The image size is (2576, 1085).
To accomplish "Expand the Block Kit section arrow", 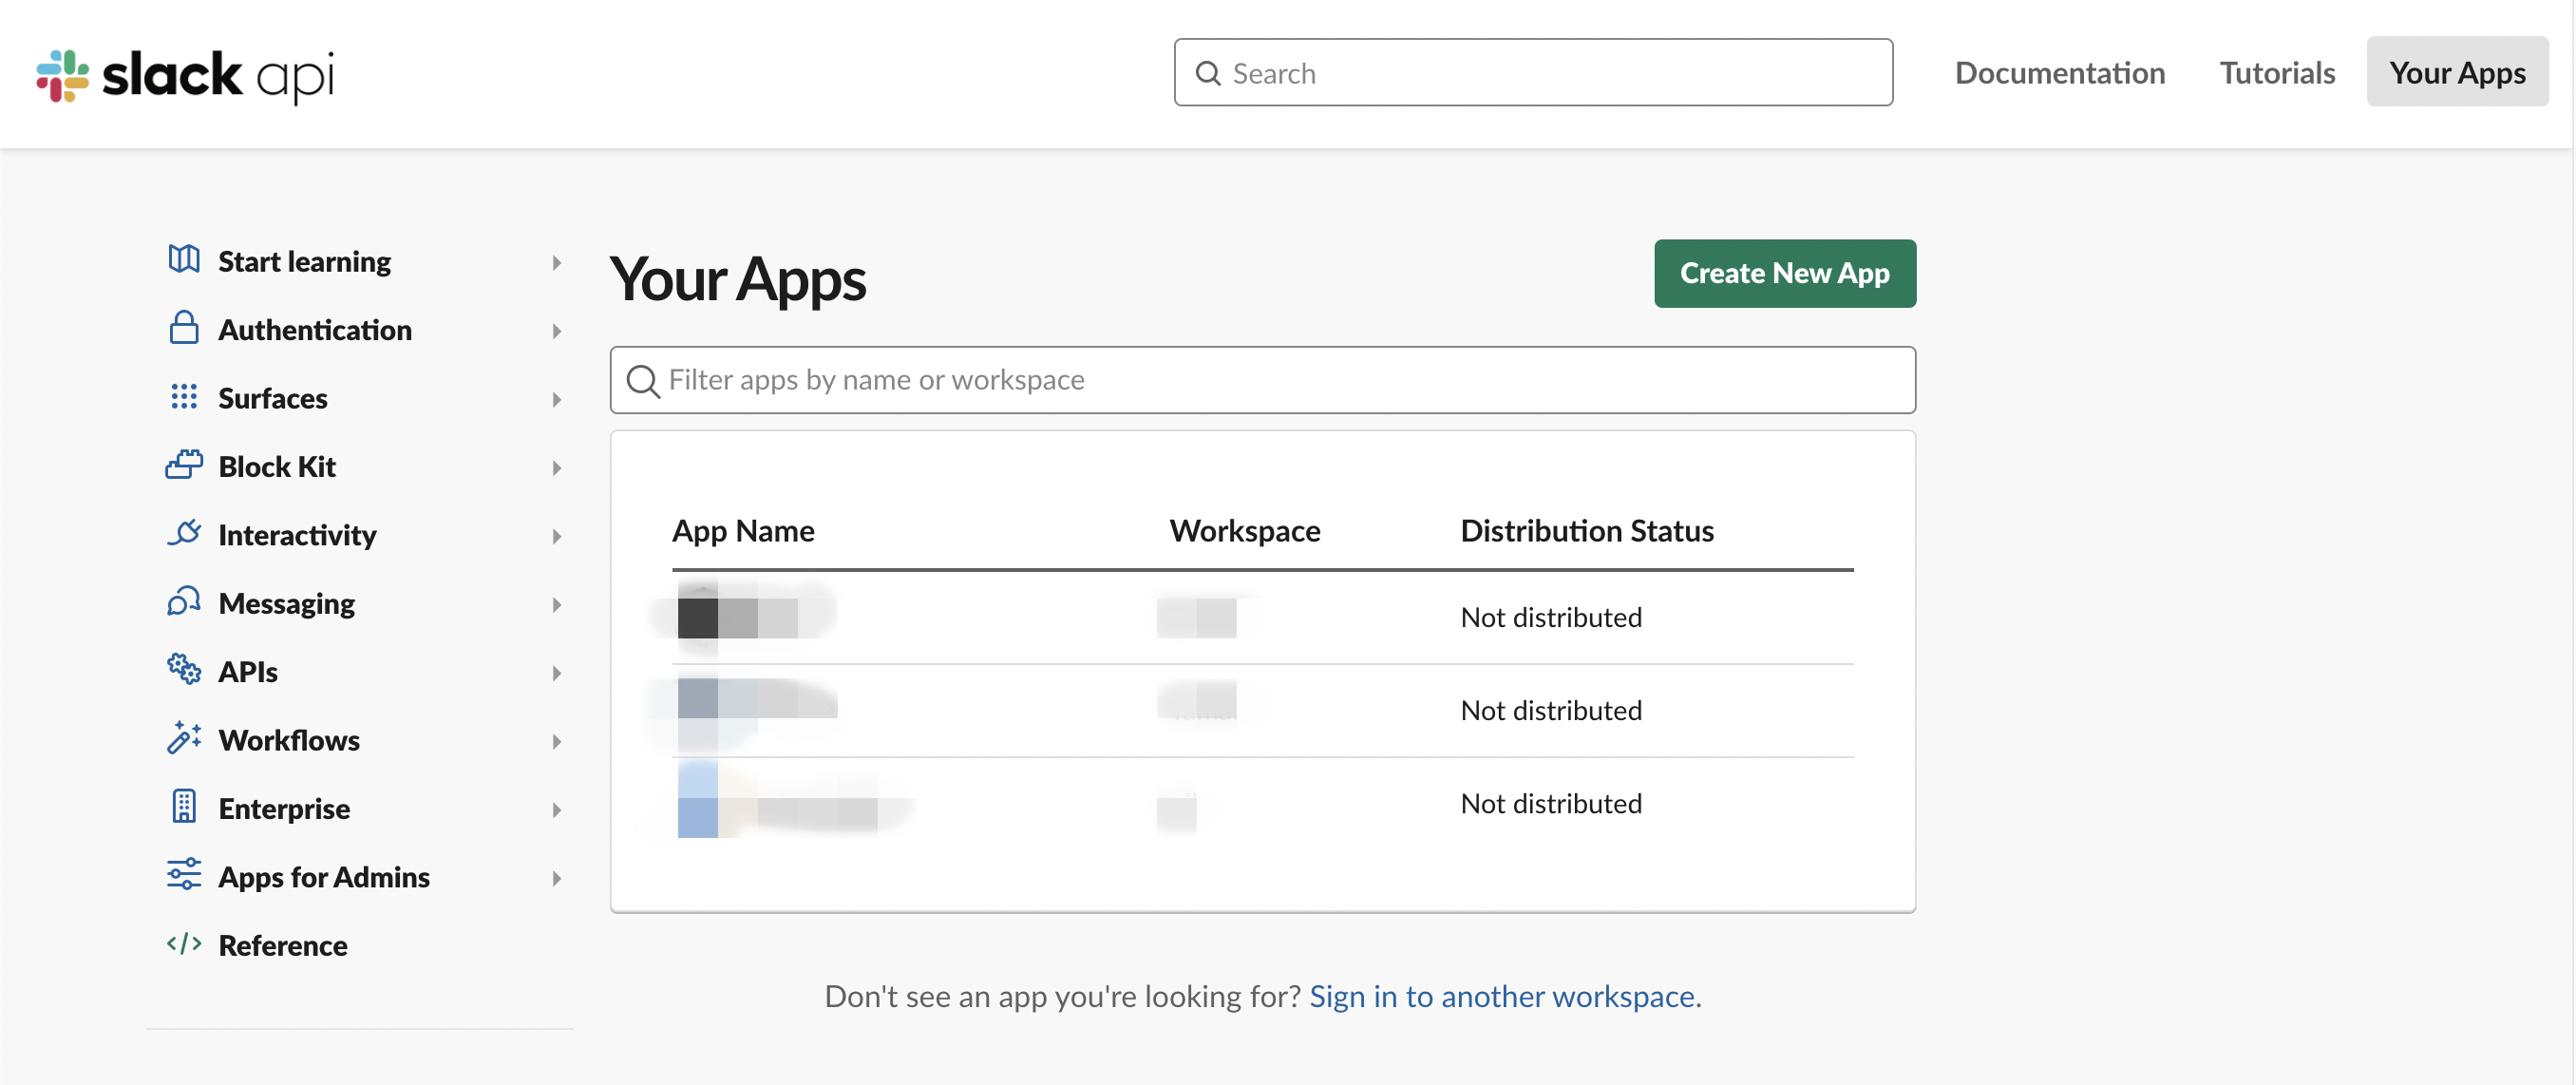I will [x=557, y=468].
